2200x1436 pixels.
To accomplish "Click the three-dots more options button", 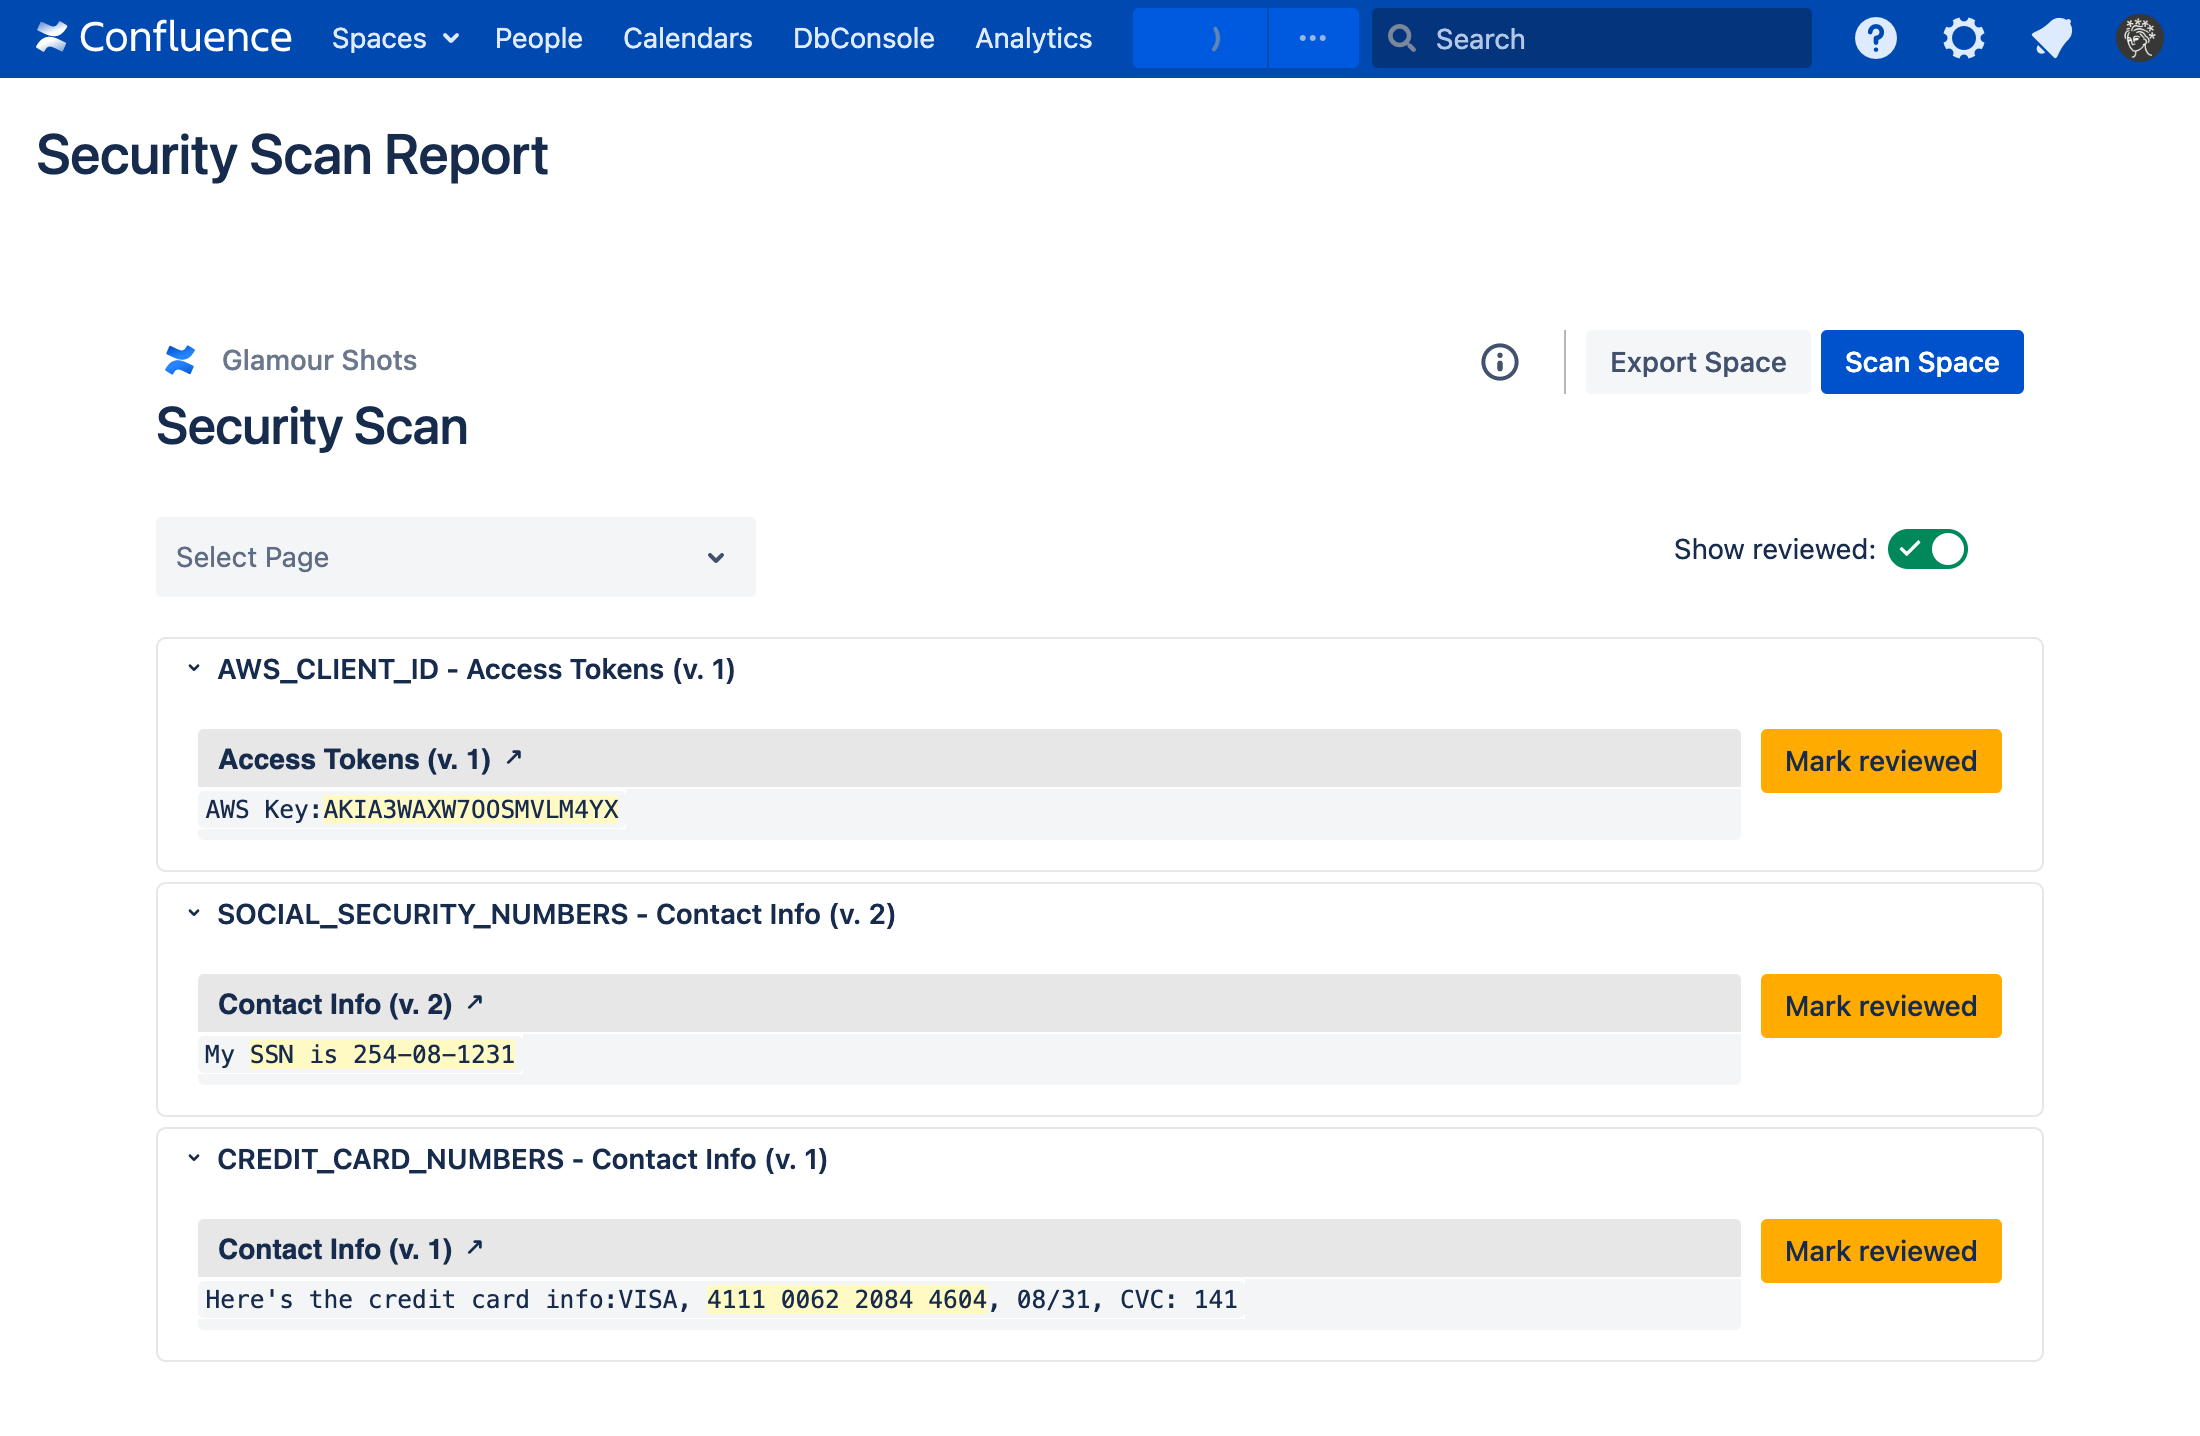I will [1312, 39].
